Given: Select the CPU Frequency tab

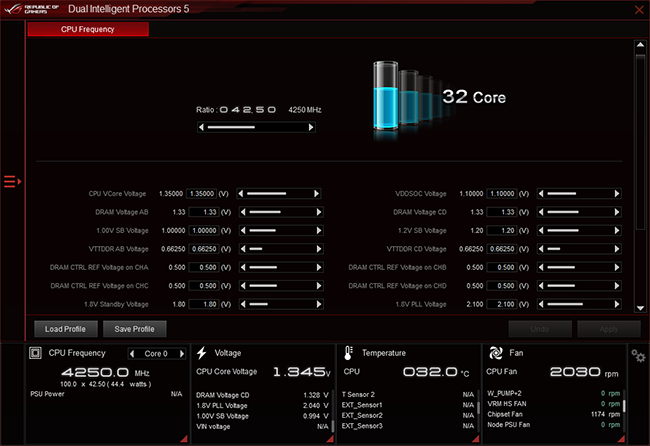Looking at the screenshot, I should tap(88, 29).
